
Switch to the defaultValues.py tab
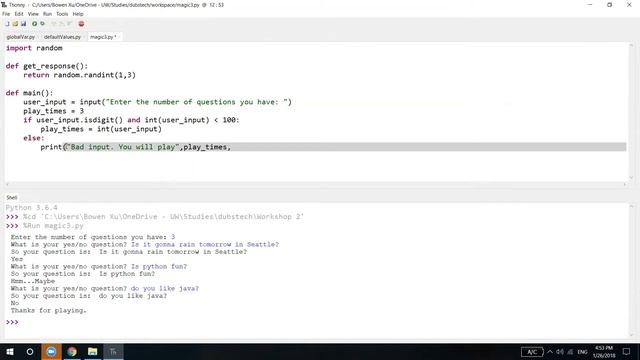(x=62, y=37)
